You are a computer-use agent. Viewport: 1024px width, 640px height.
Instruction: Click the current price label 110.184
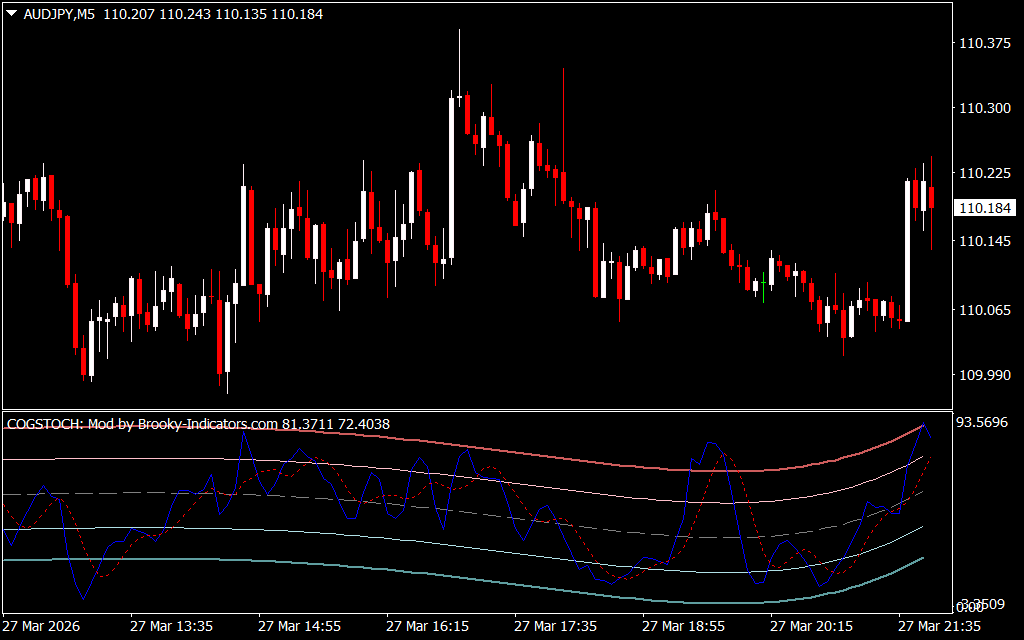point(982,208)
